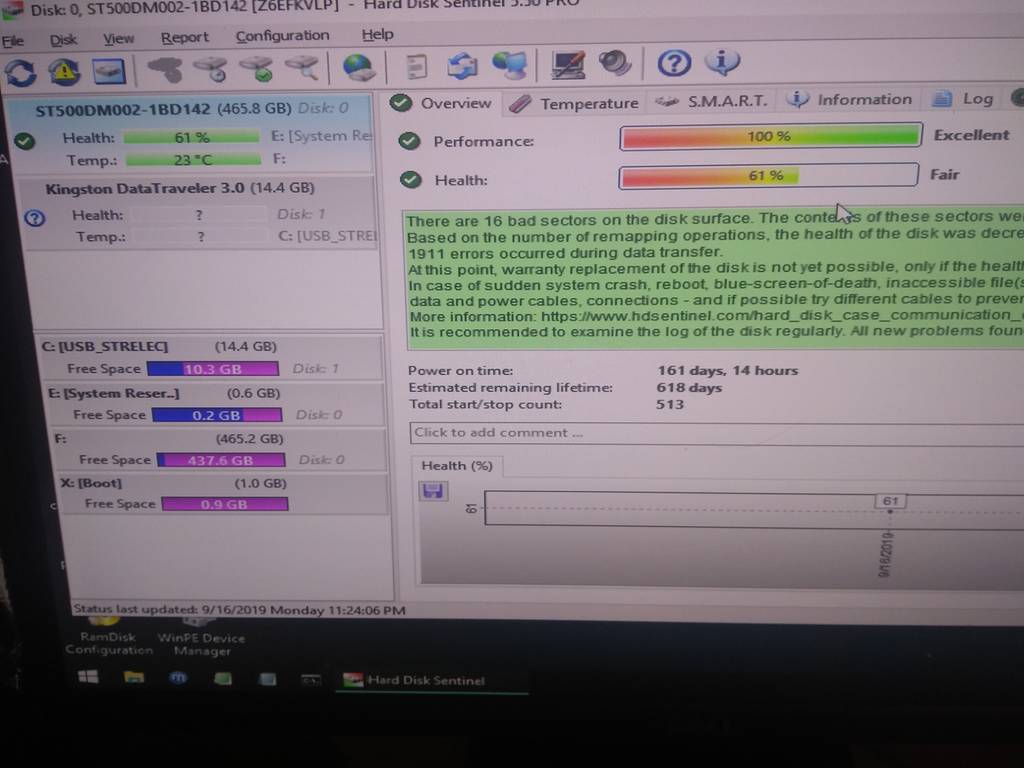Image resolution: width=1024 pixels, height=768 pixels.
Task: Click the speaker sound toolbar icon
Action: click(615, 63)
